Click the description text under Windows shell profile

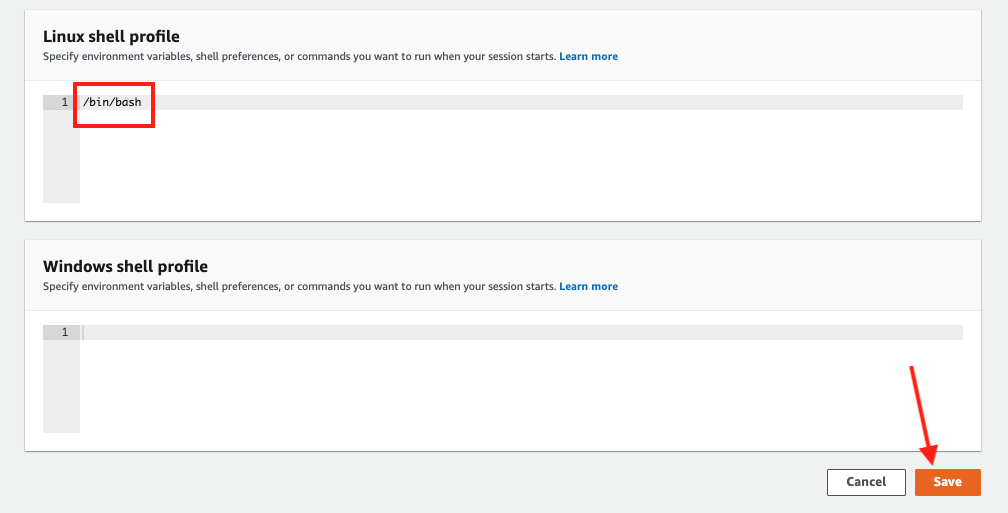298,286
